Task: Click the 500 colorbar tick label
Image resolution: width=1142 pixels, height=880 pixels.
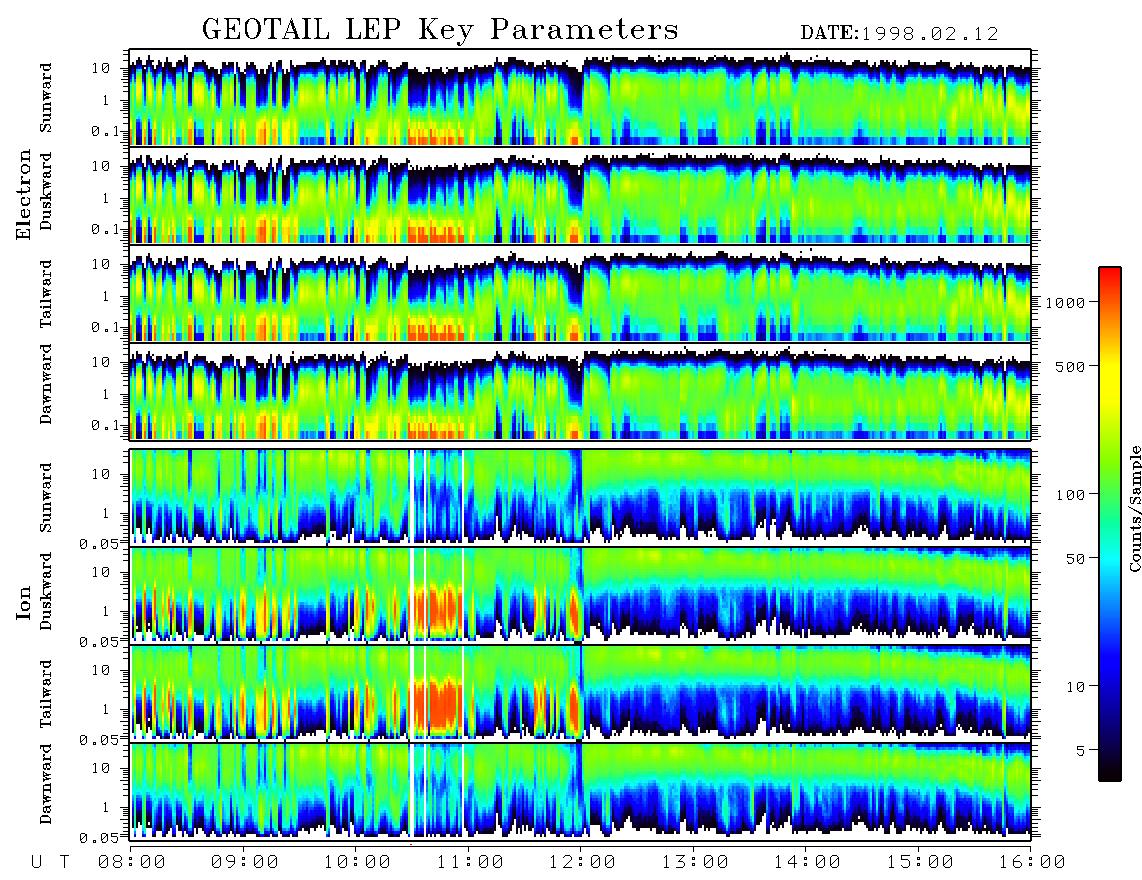Action: (x=1070, y=366)
